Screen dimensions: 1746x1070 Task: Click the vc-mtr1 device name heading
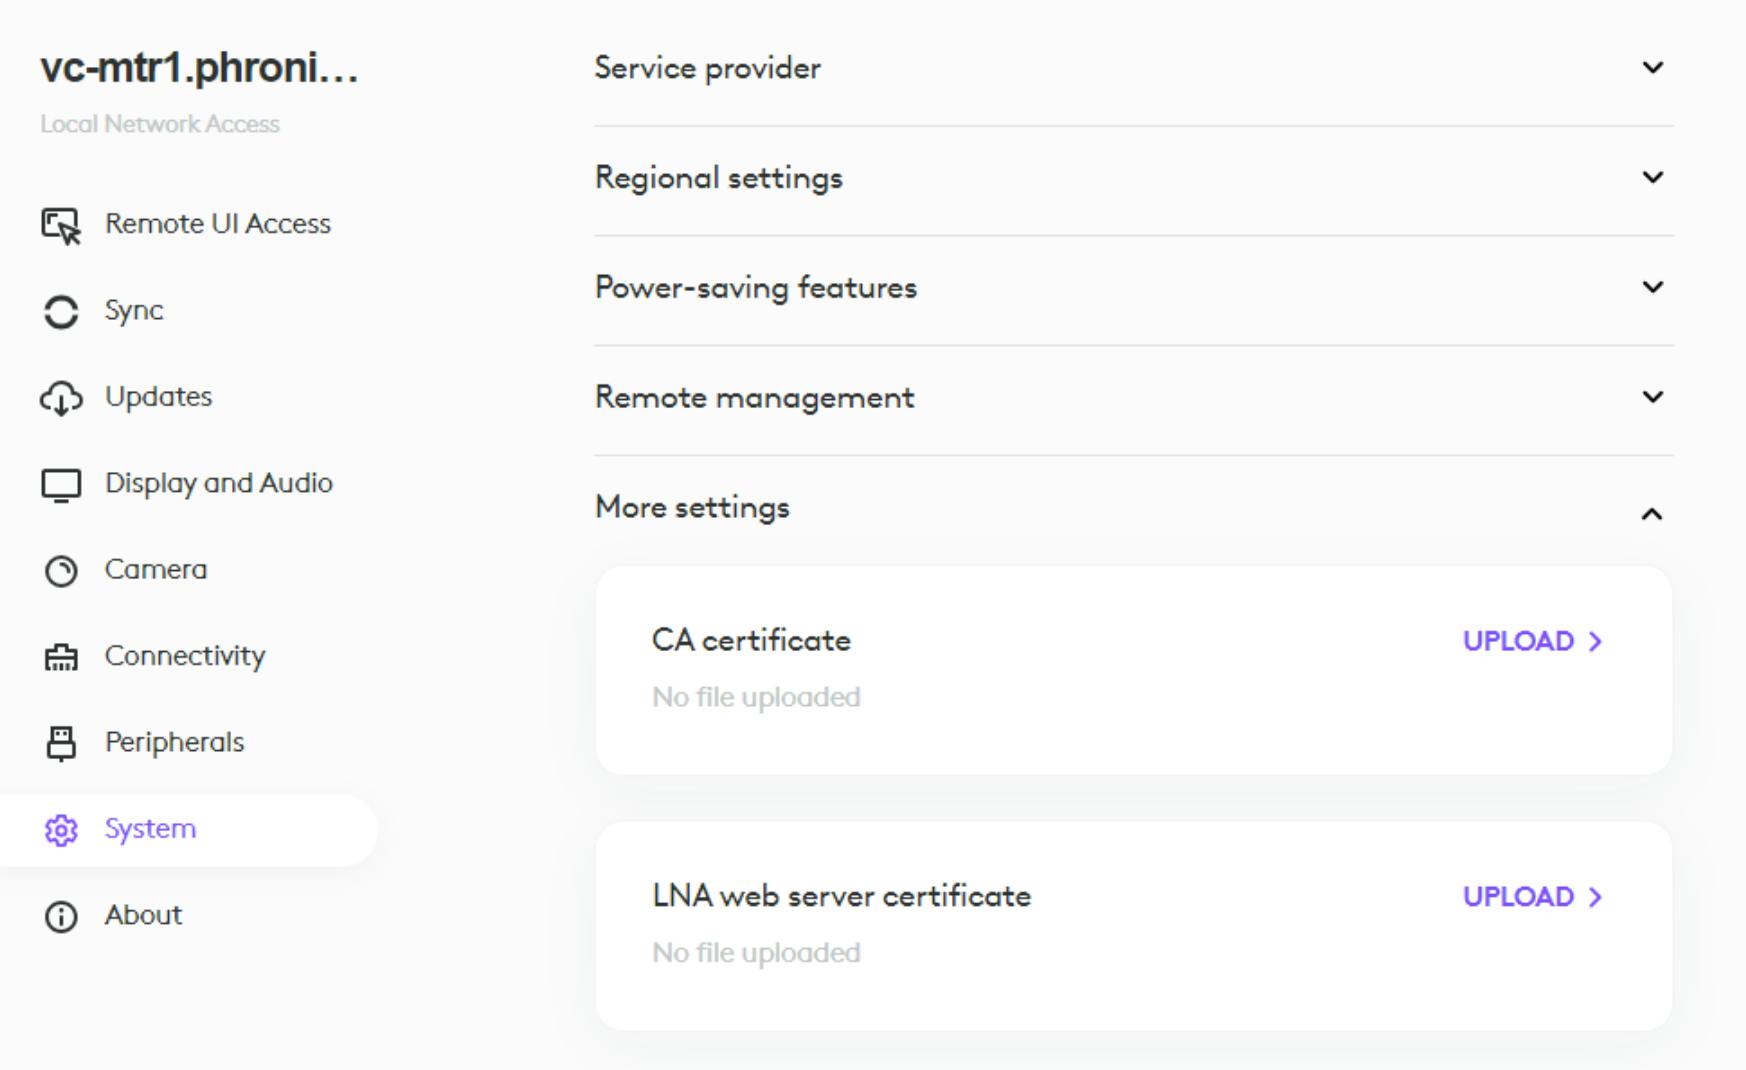click(x=199, y=68)
